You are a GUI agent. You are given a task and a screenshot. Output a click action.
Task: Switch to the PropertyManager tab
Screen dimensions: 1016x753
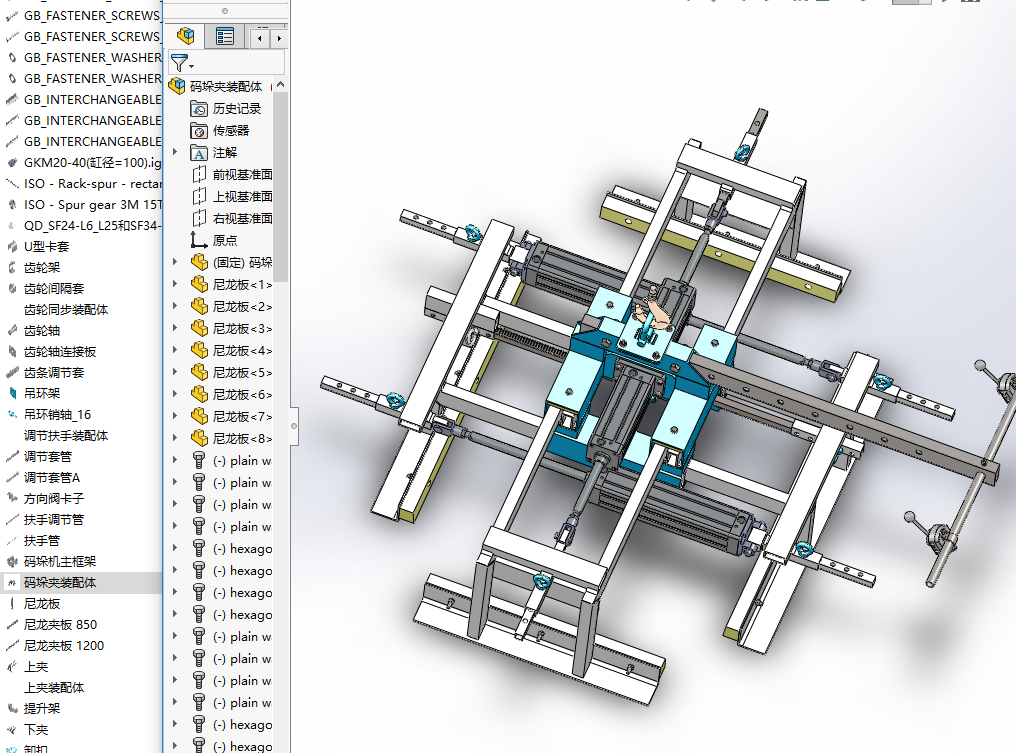coord(225,36)
